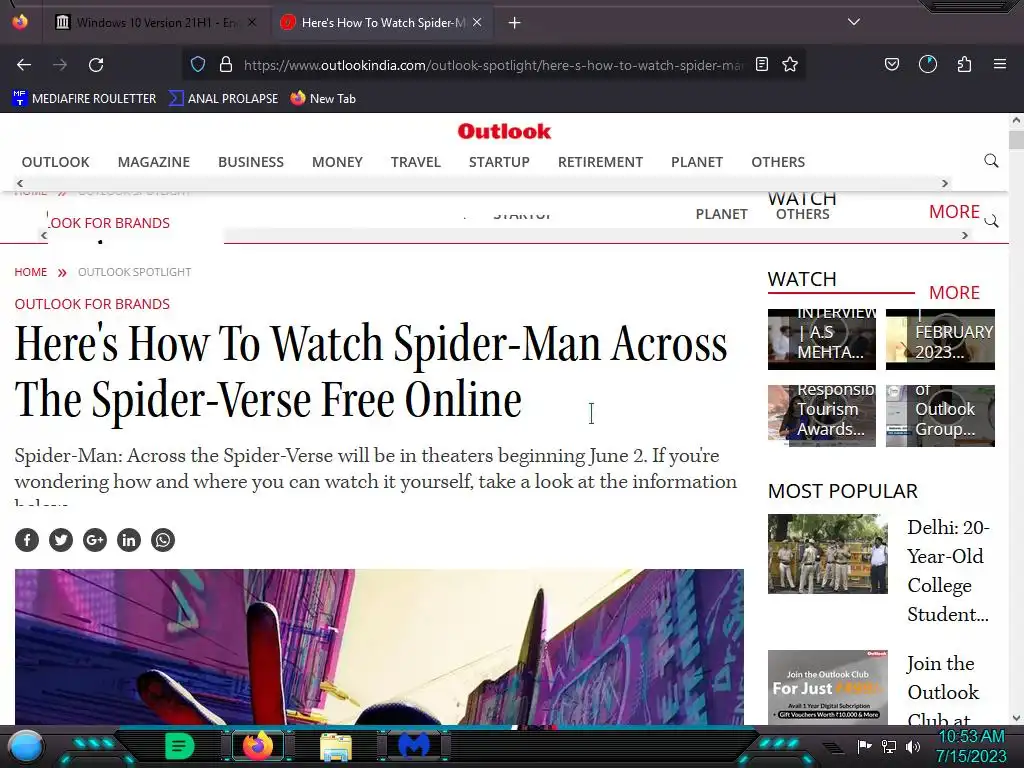Click the HOME breadcrumb link
Image resolution: width=1024 pixels, height=768 pixels.
pyautogui.click(x=31, y=272)
